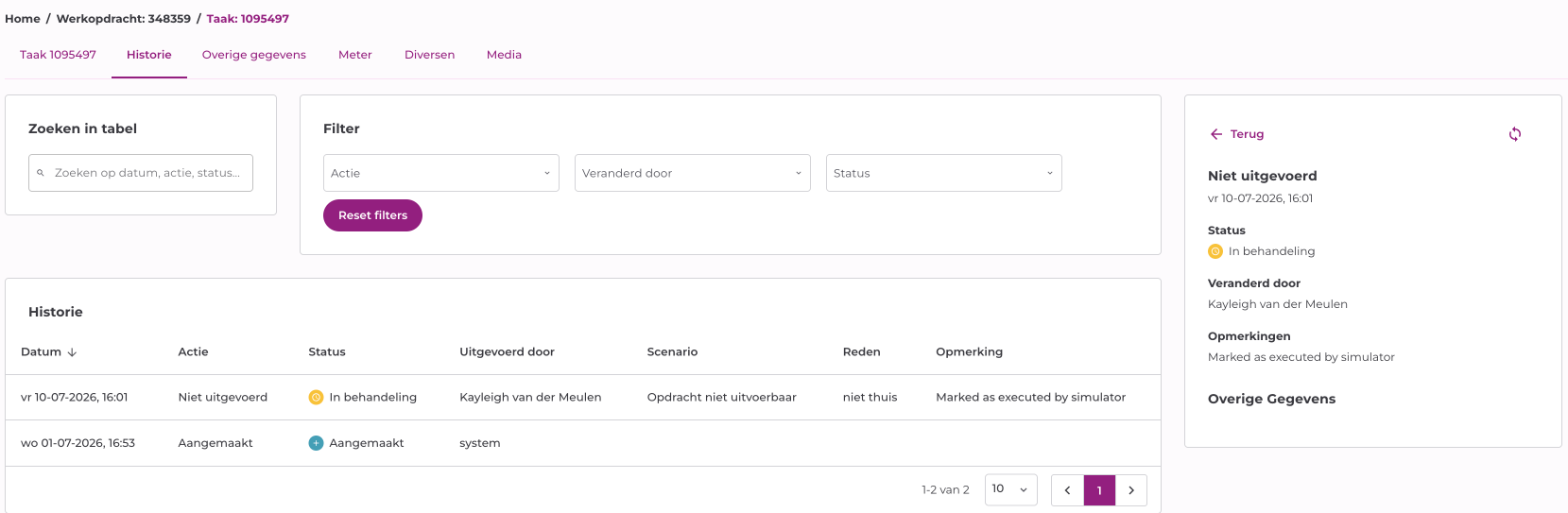
Task: Click the Terug back link
Action: [x=1236, y=134]
